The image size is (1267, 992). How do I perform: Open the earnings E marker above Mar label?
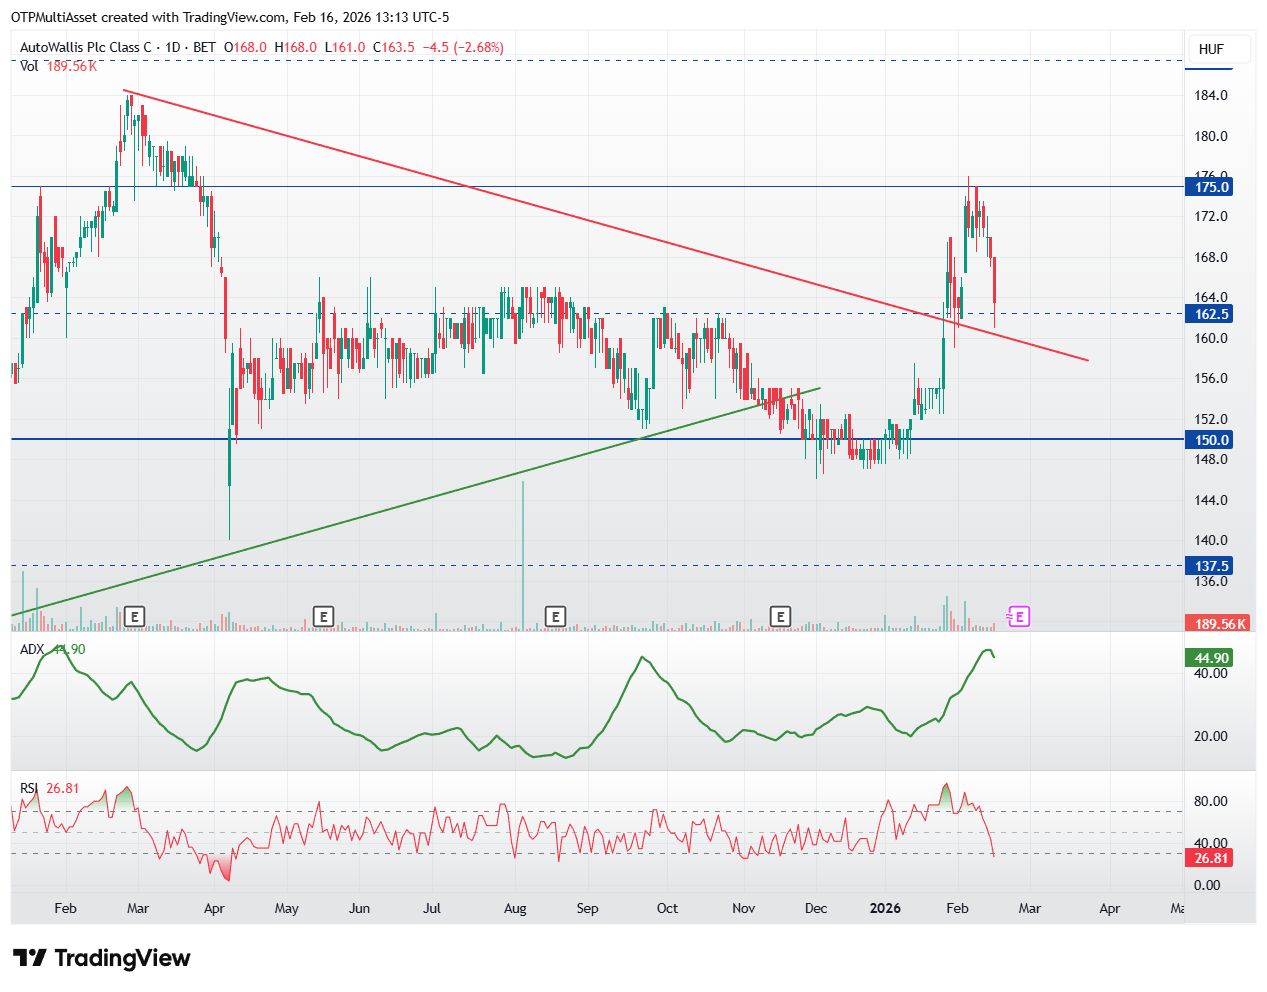pyautogui.click(x=135, y=616)
